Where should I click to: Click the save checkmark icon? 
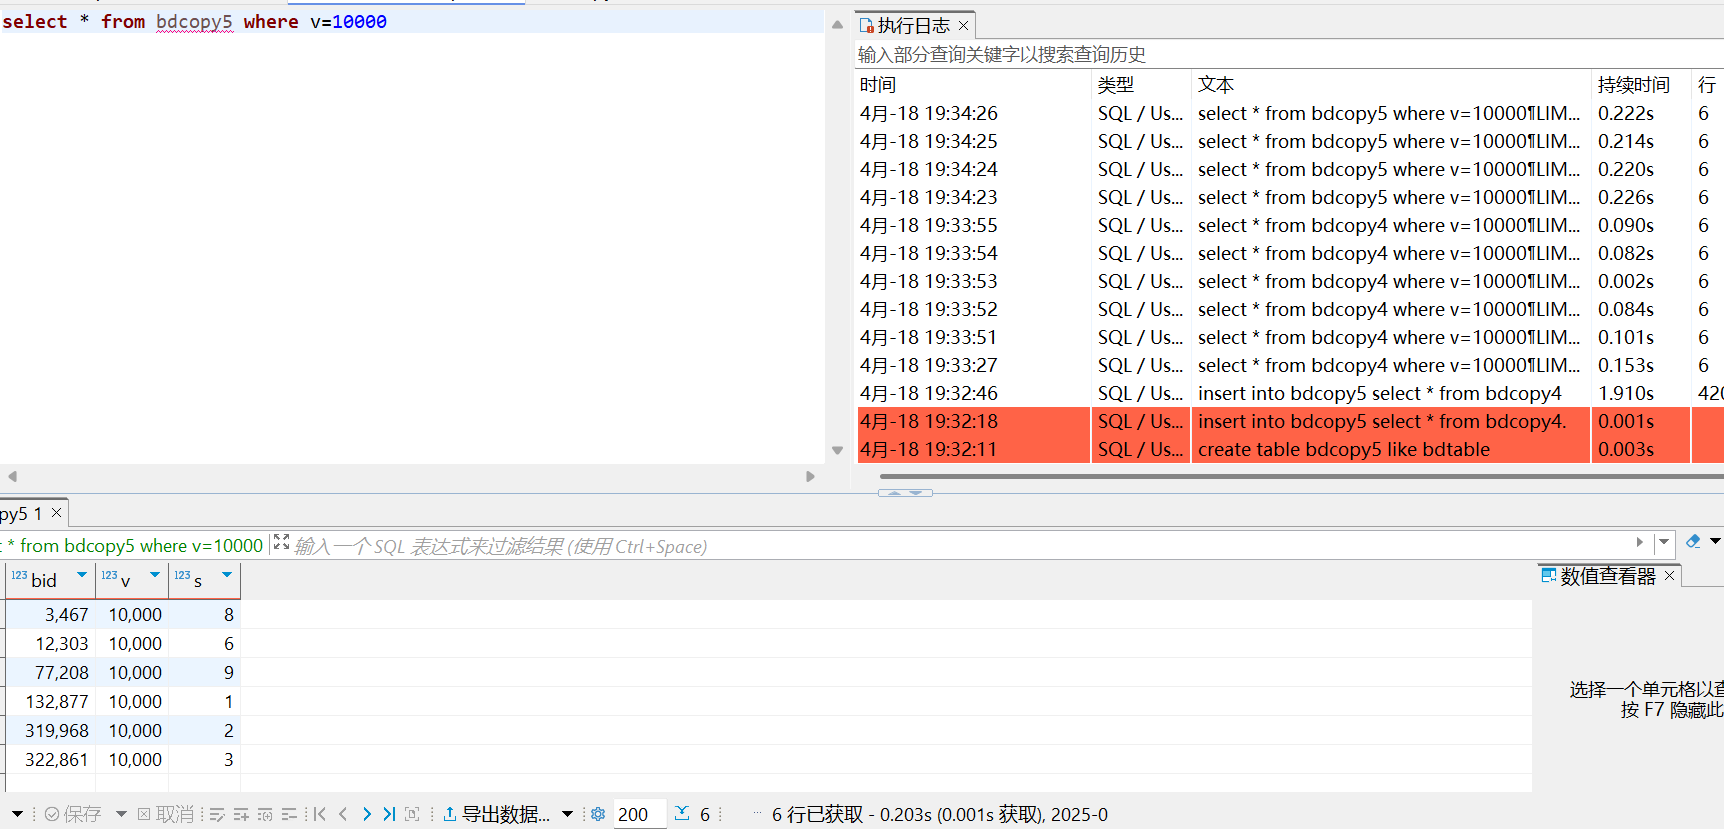click(x=52, y=814)
